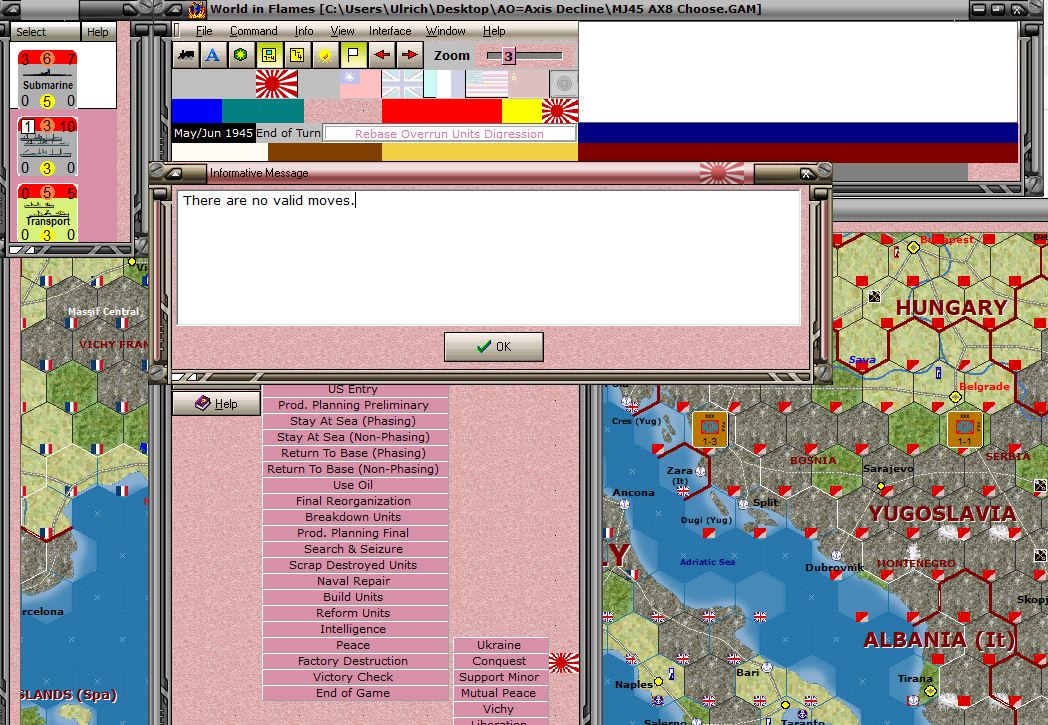Click the teal color bar segment
The image size is (1048, 725).
point(263,111)
